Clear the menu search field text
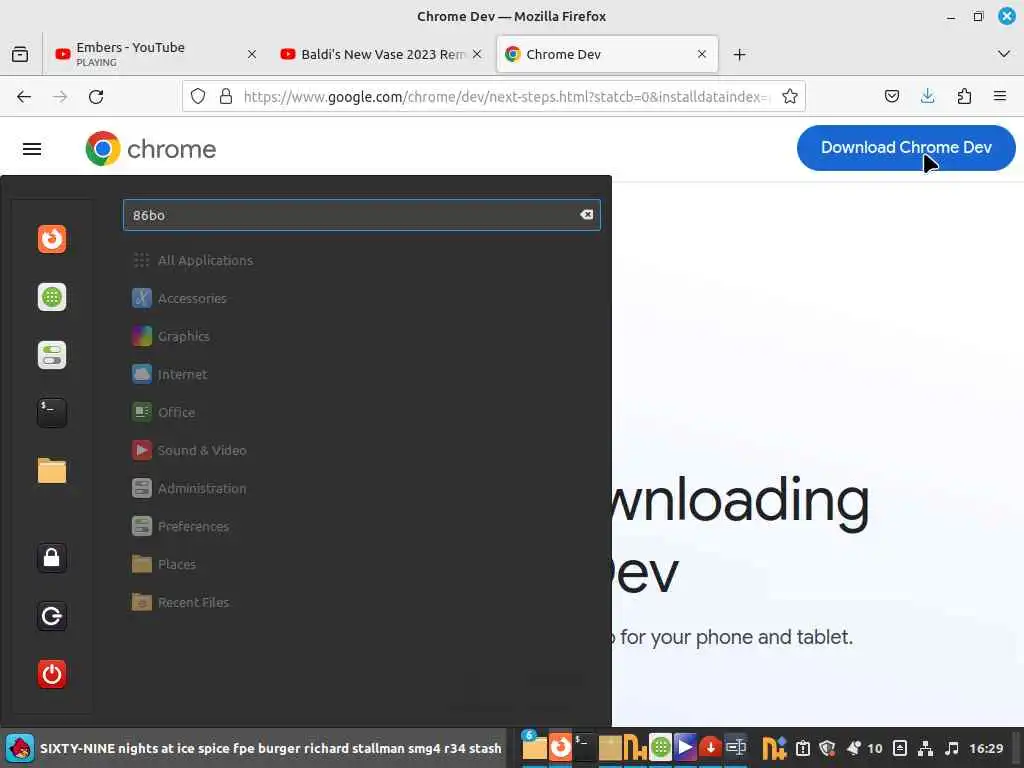Screen dimensions: 1024x768 pos(586,215)
